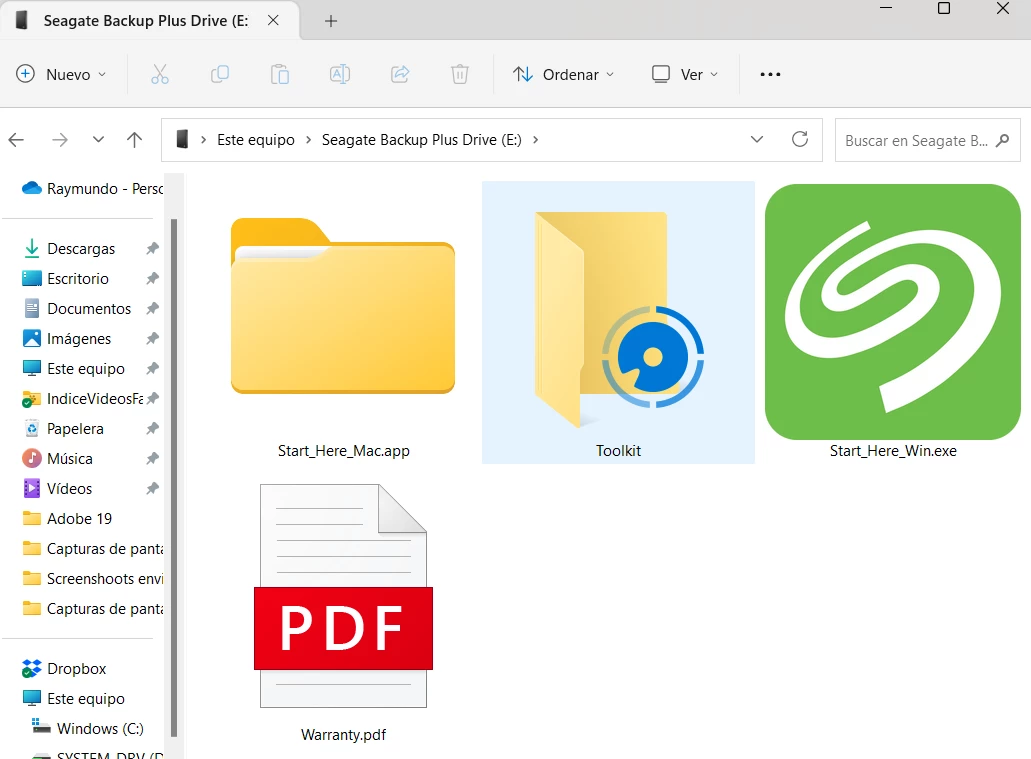Open the Ordenar sort dropdown
1031x759 pixels.
tap(563, 74)
